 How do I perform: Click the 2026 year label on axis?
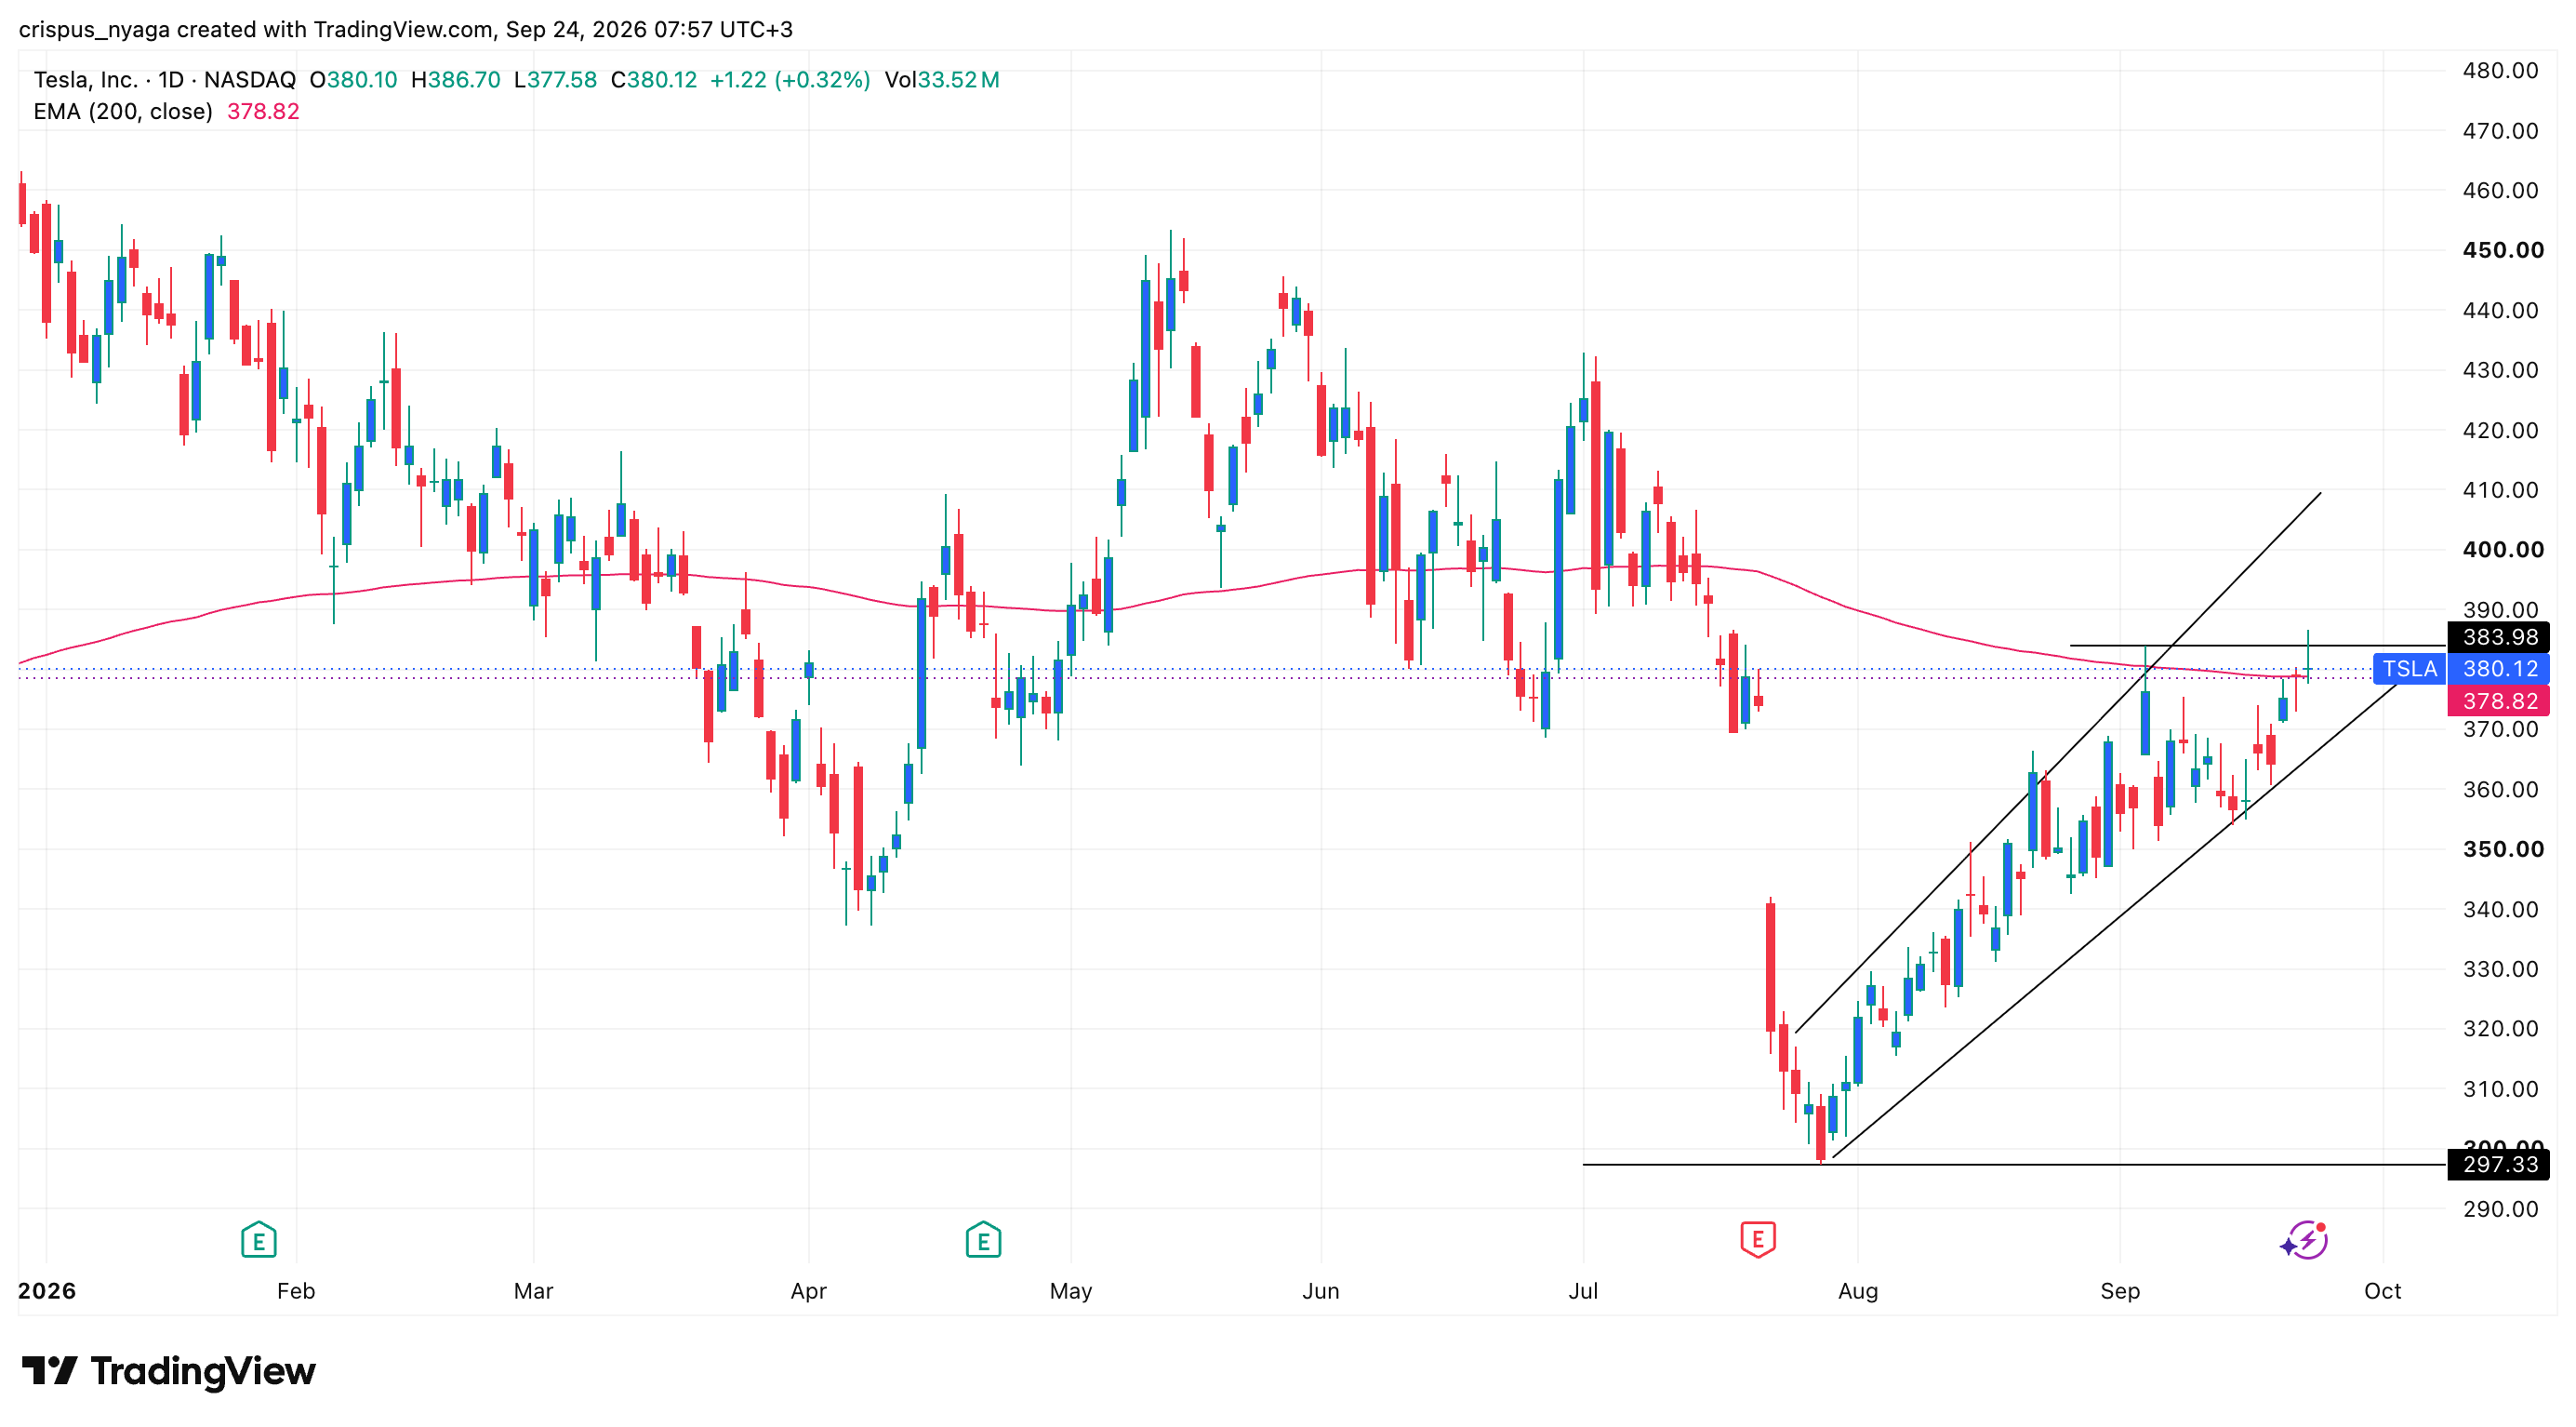[47, 1290]
